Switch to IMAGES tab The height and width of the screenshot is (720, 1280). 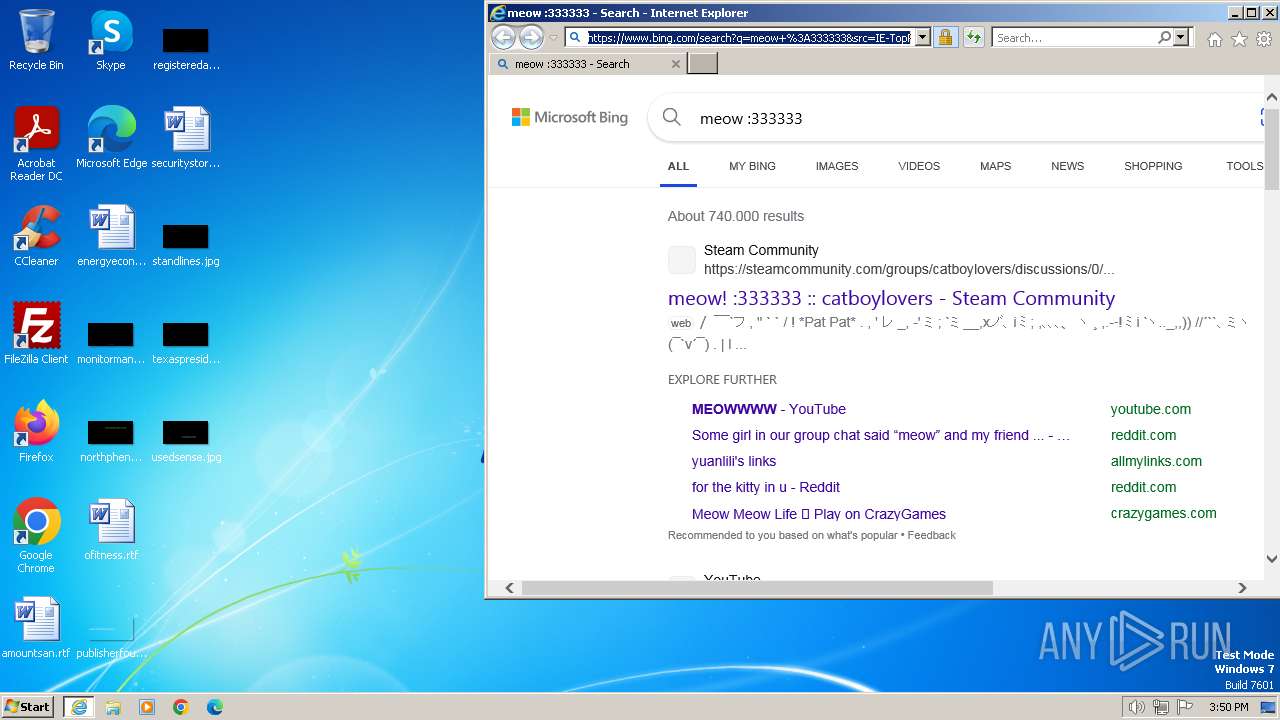click(837, 166)
